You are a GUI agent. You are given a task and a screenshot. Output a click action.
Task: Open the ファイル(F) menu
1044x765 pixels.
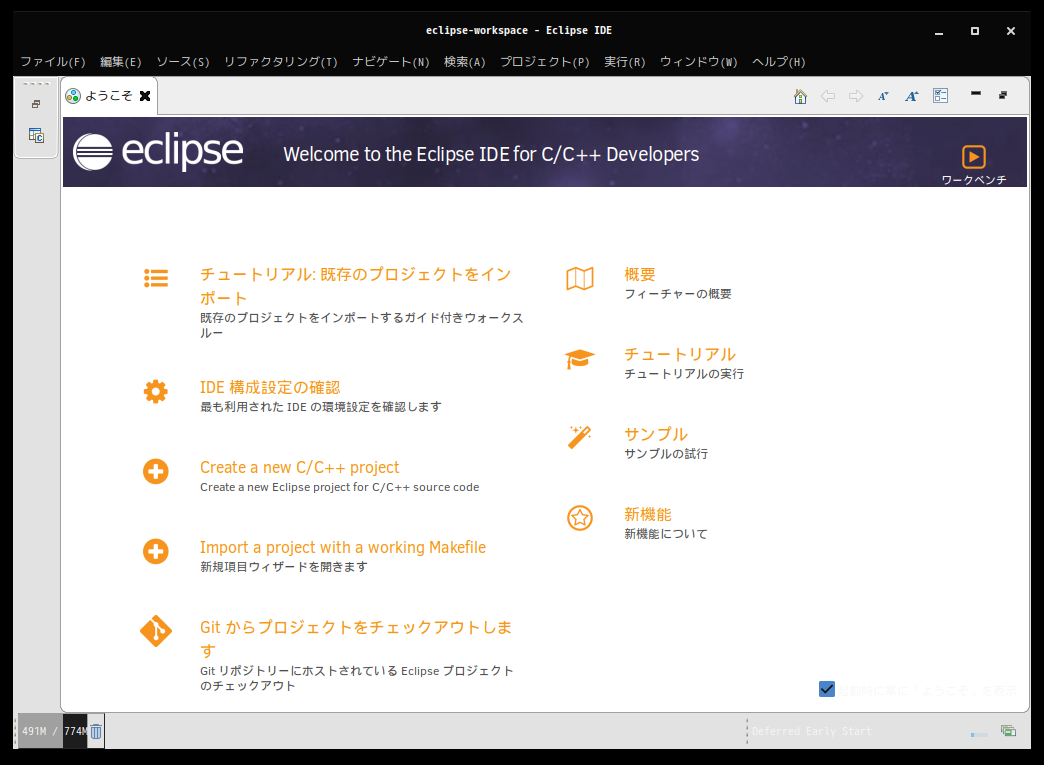coord(53,62)
